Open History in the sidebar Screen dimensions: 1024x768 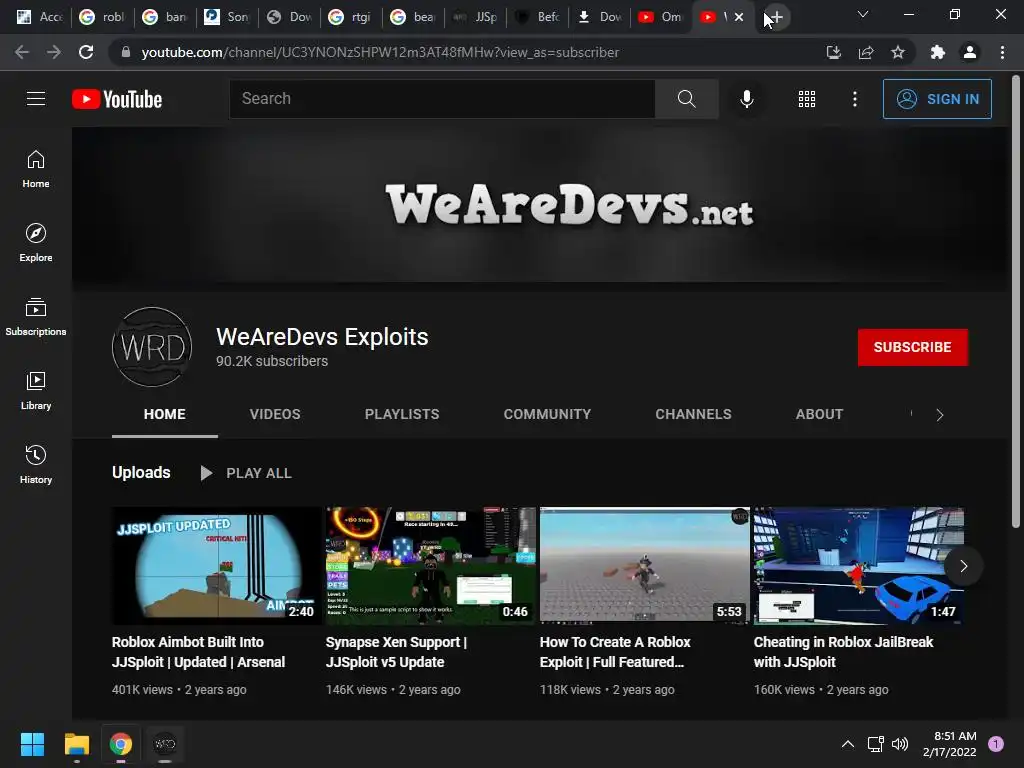pyautogui.click(x=36, y=464)
